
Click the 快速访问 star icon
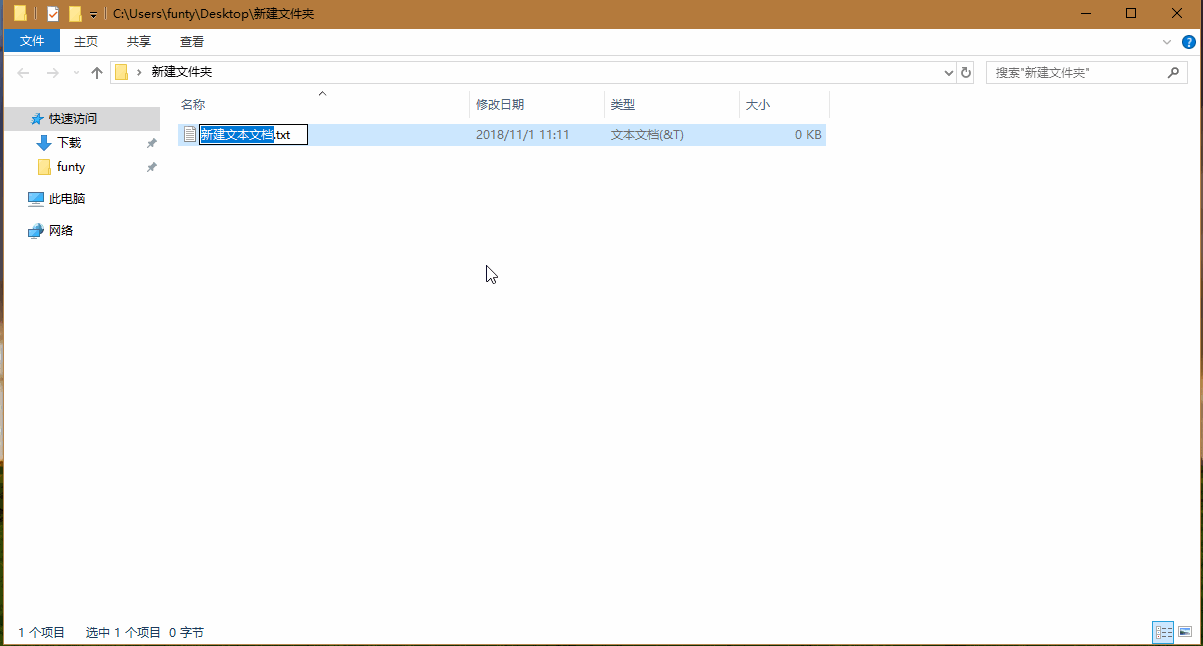(37, 118)
